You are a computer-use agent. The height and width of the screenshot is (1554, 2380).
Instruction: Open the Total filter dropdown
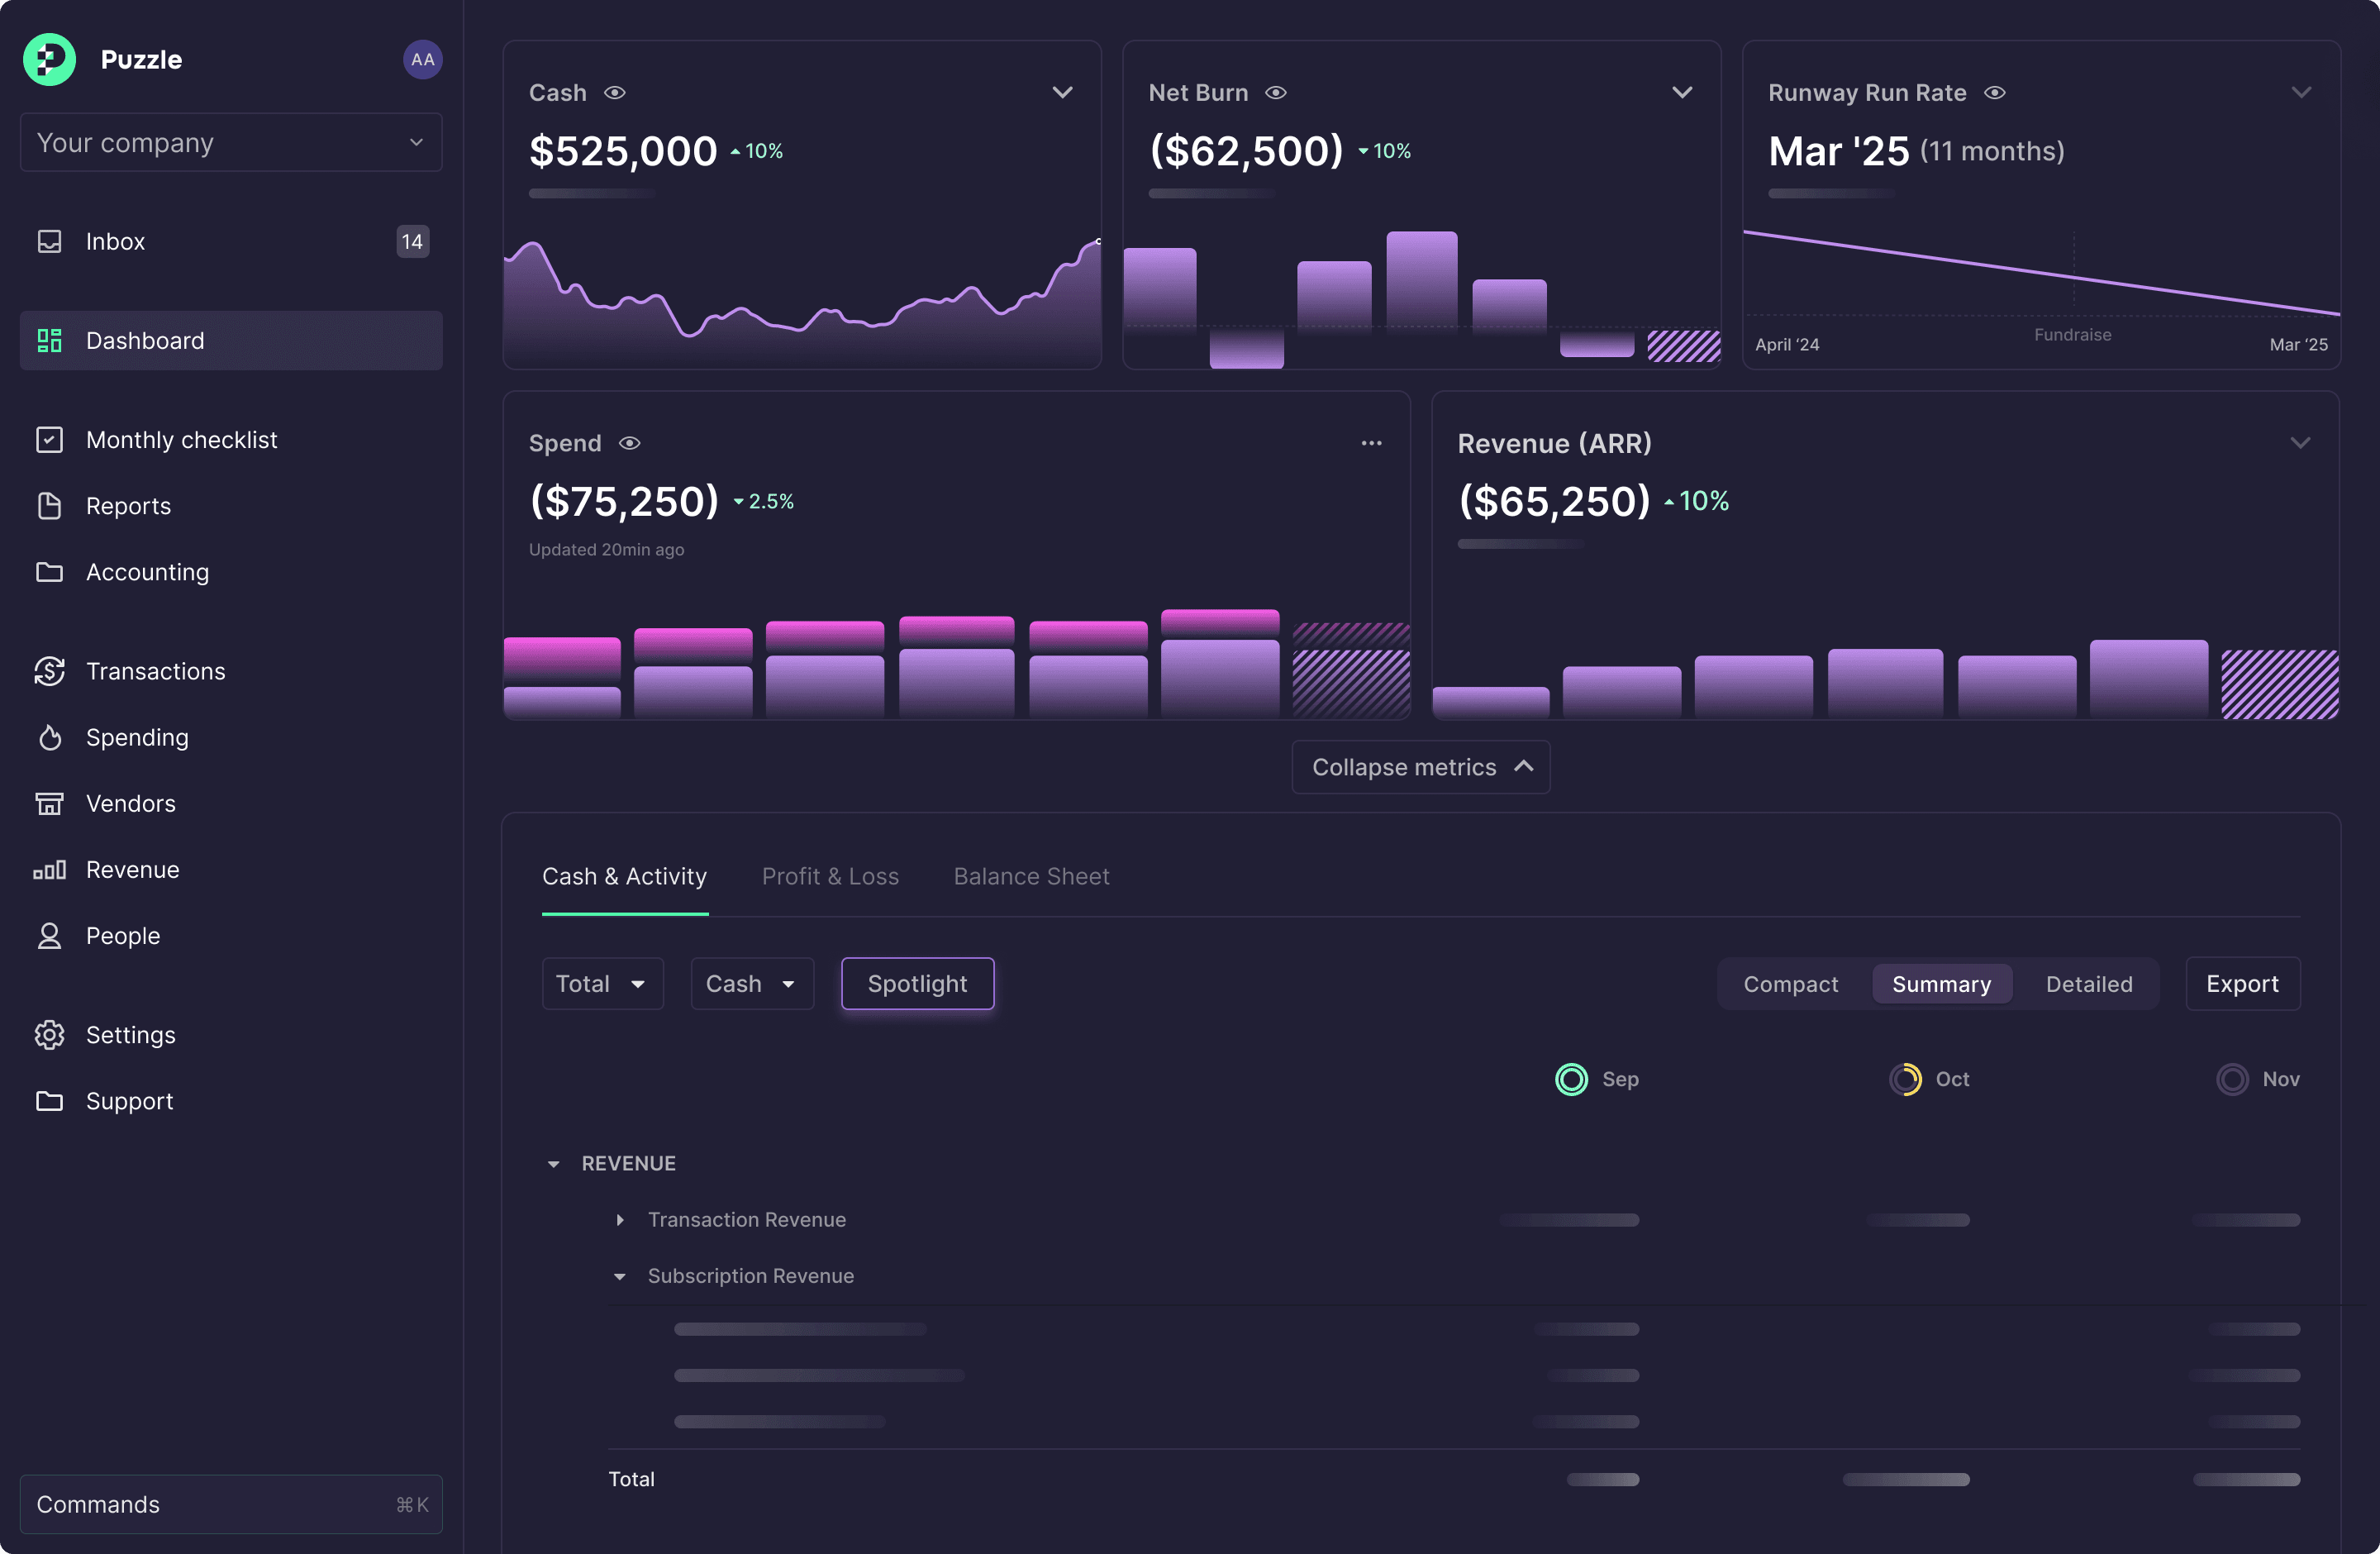point(602,984)
